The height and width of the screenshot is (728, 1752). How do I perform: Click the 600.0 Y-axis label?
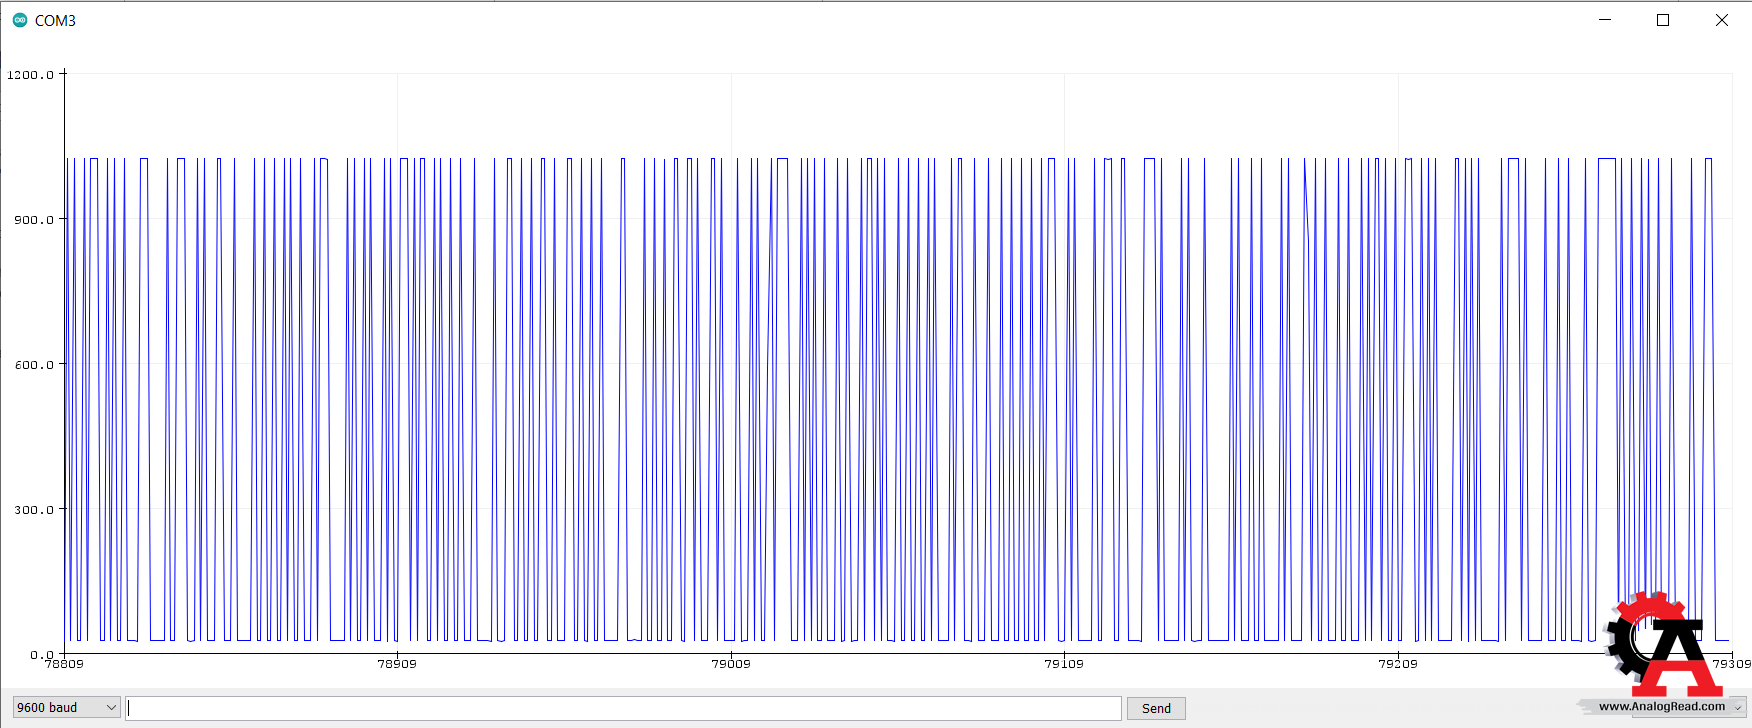click(x=34, y=365)
